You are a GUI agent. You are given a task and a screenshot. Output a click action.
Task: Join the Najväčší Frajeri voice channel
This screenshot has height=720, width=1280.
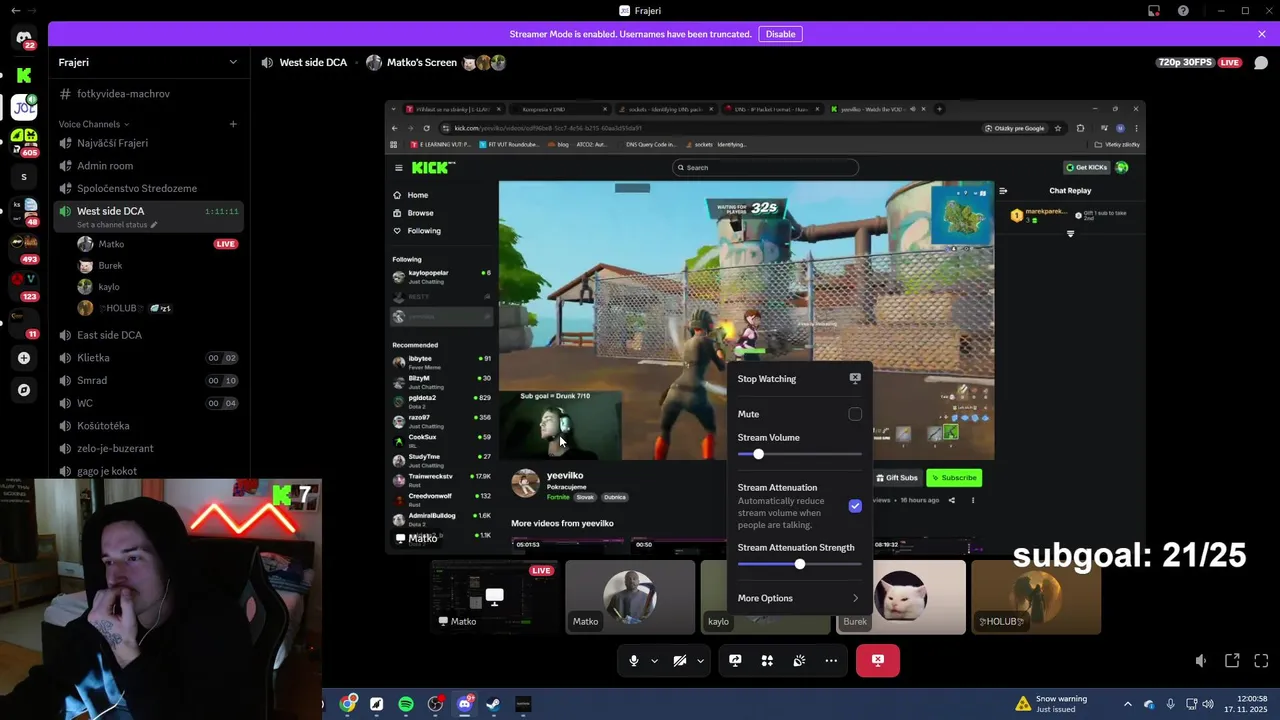click(x=148, y=143)
